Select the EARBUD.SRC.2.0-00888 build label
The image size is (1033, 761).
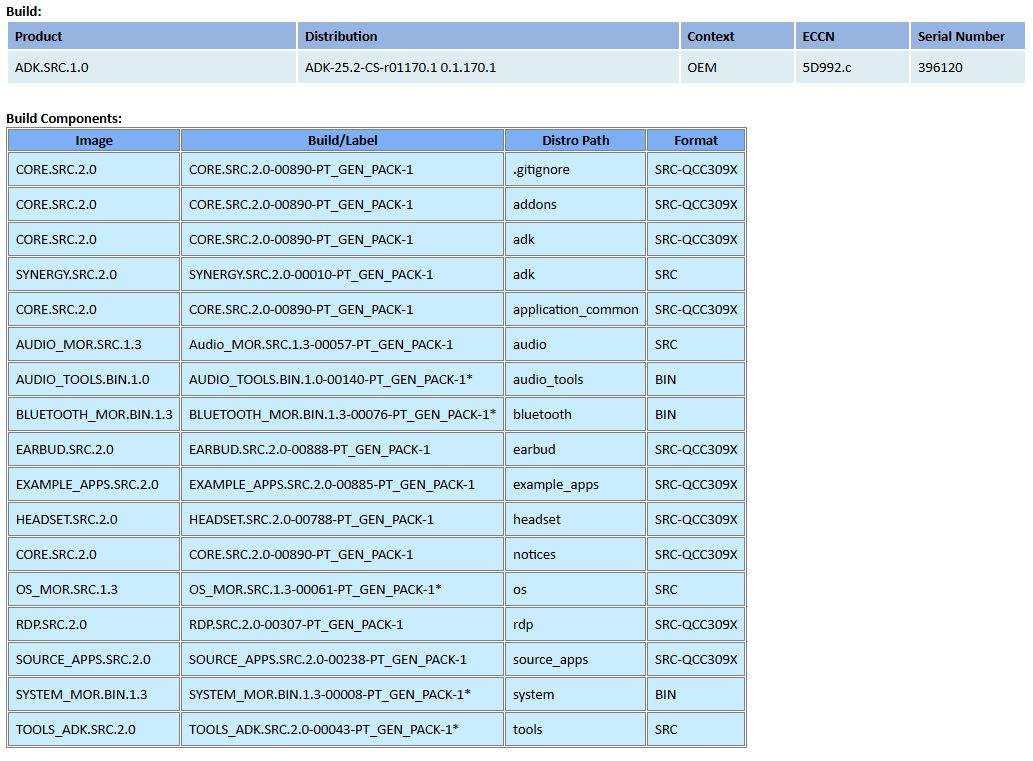pos(309,449)
